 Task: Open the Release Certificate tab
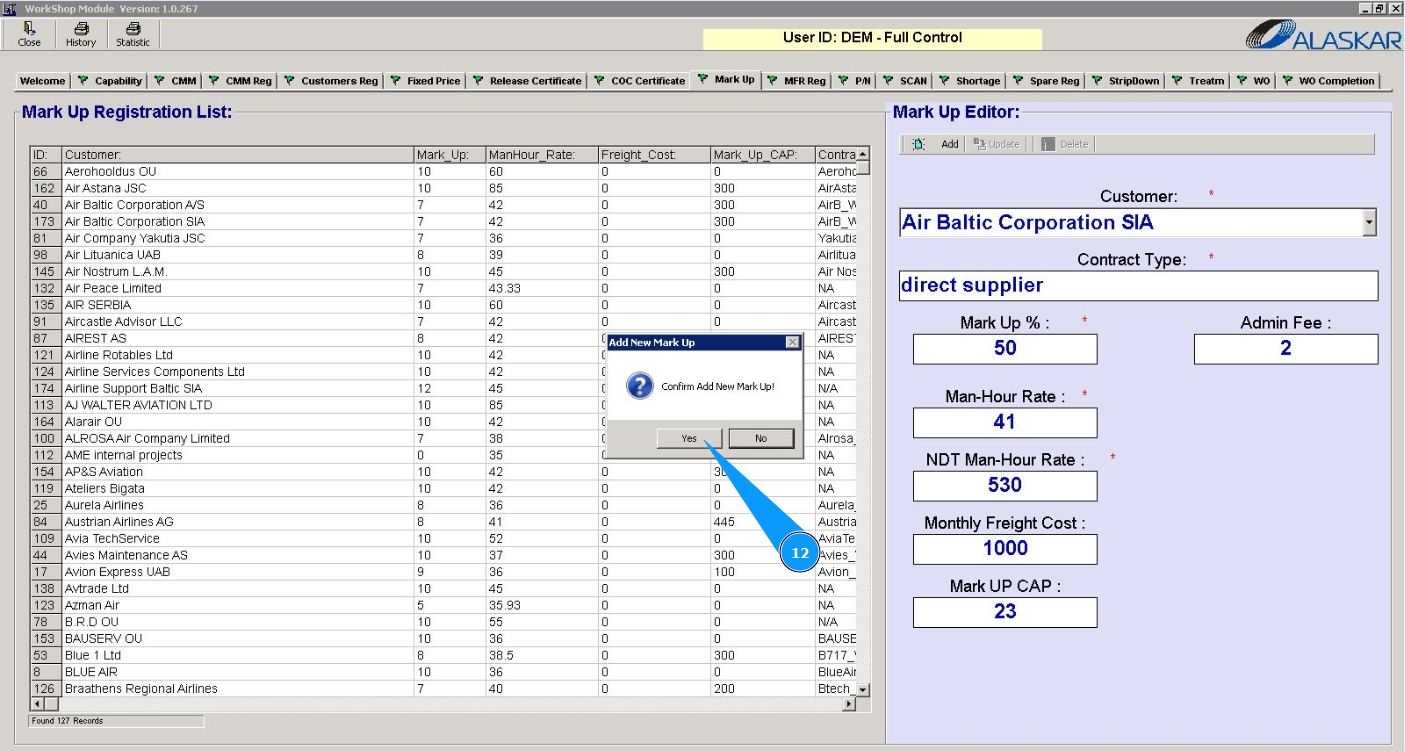coord(526,81)
